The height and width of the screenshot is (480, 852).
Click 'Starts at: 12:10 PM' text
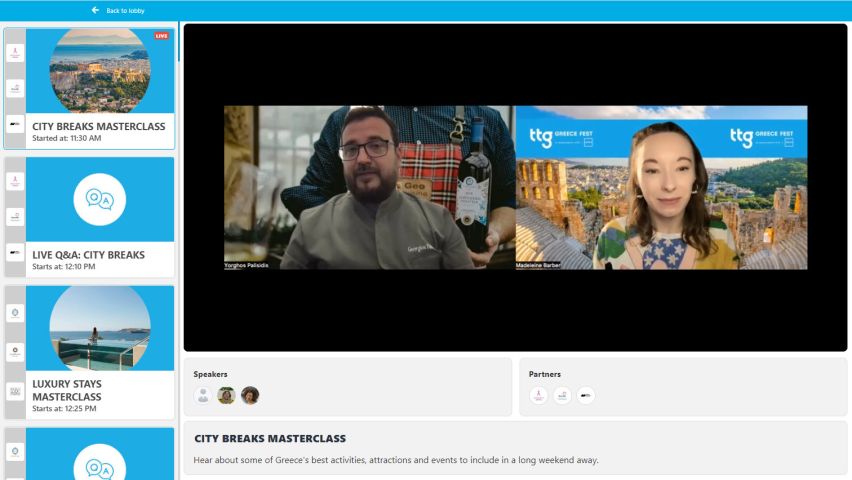(x=64, y=266)
